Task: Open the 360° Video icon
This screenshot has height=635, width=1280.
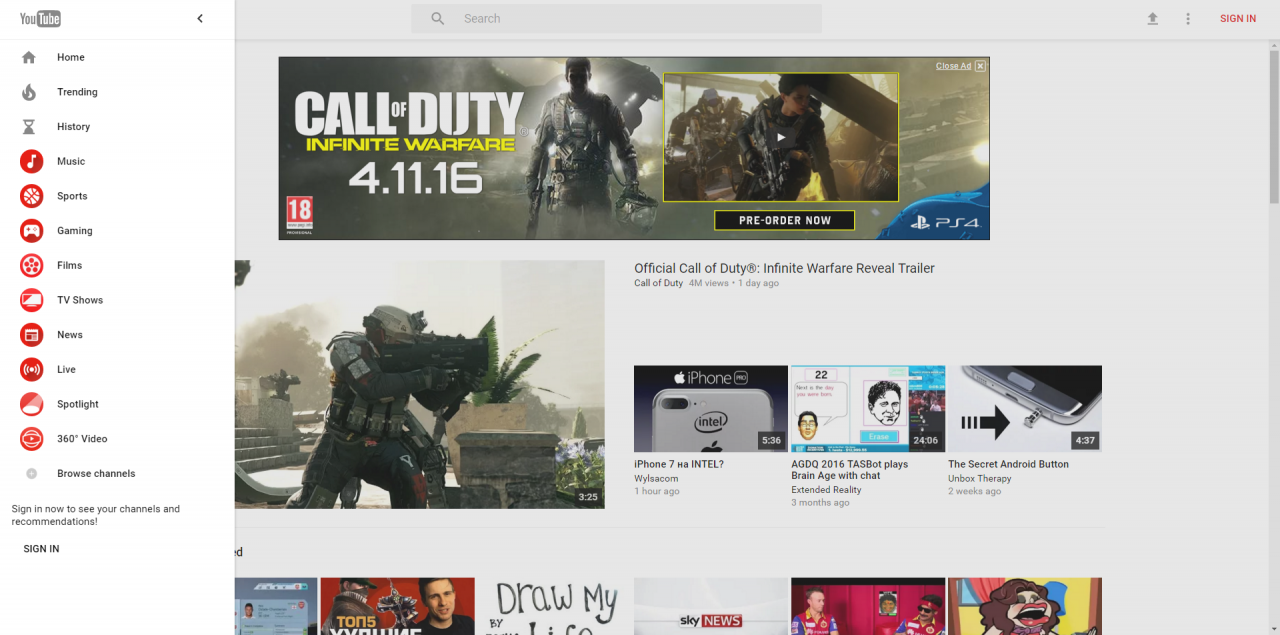Action: point(32,439)
